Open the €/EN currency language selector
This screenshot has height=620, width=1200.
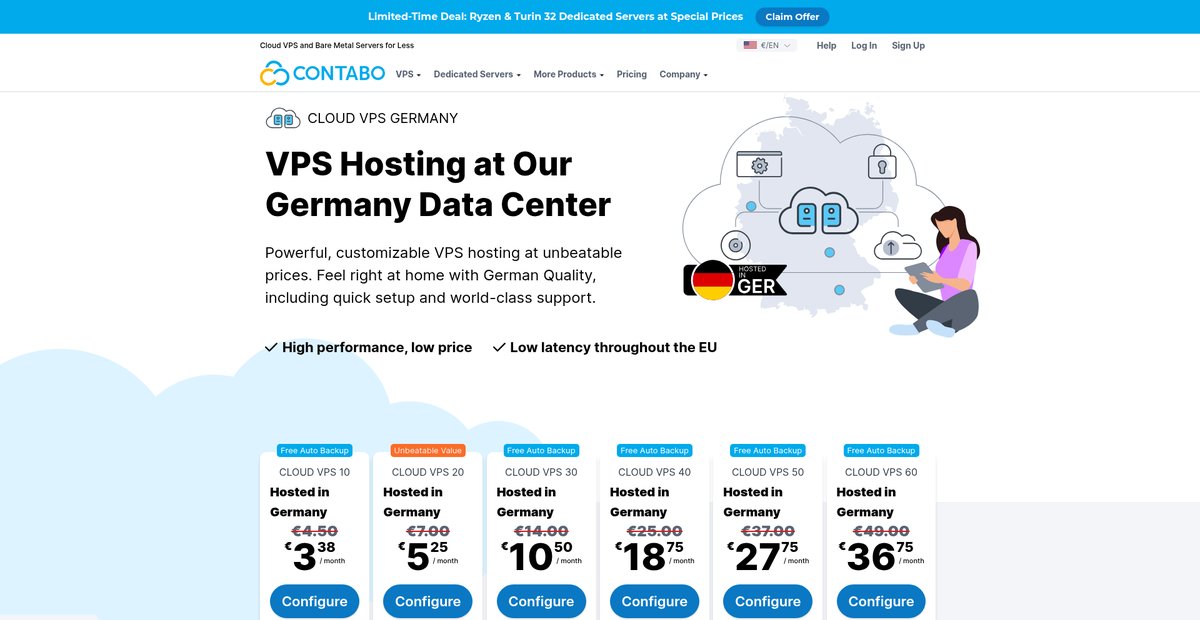767,45
